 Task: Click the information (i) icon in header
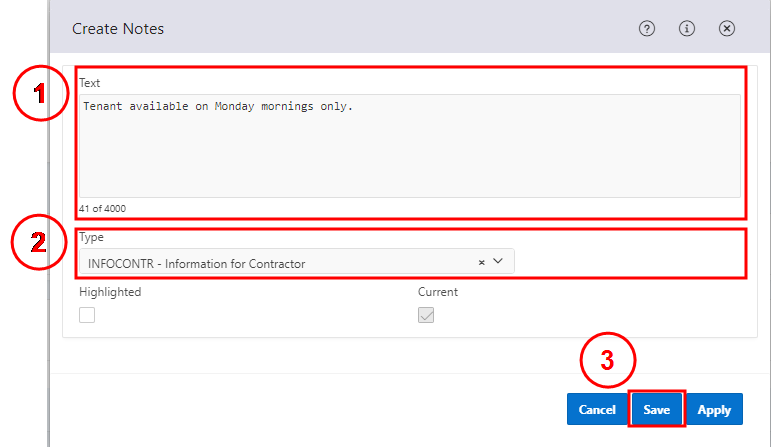click(x=686, y=29)
